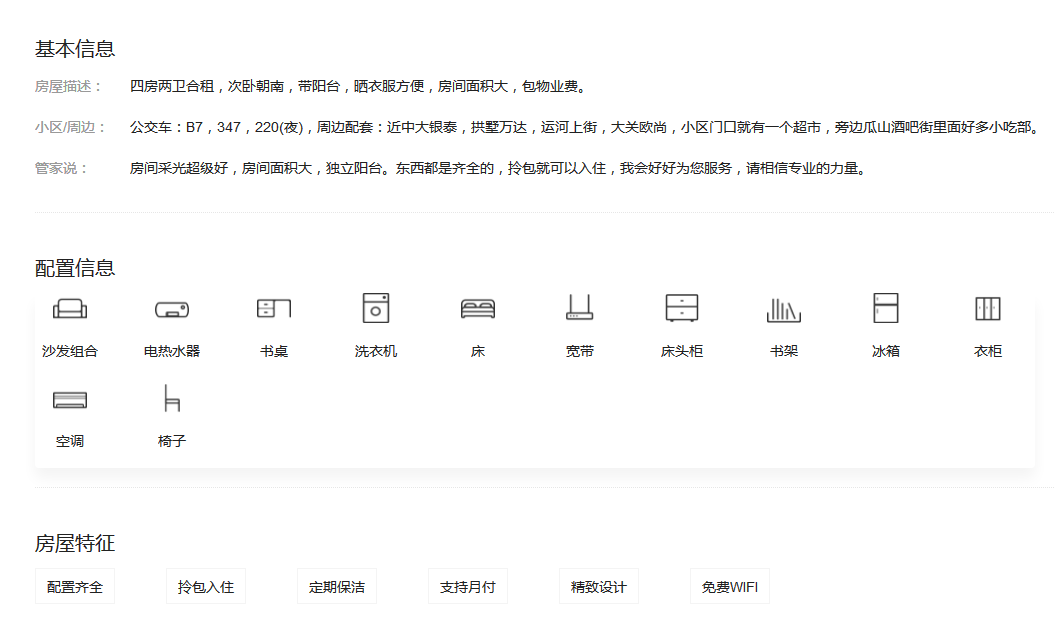
Task: Click the washing machine (洗衣机) icon
Action: 376,308
